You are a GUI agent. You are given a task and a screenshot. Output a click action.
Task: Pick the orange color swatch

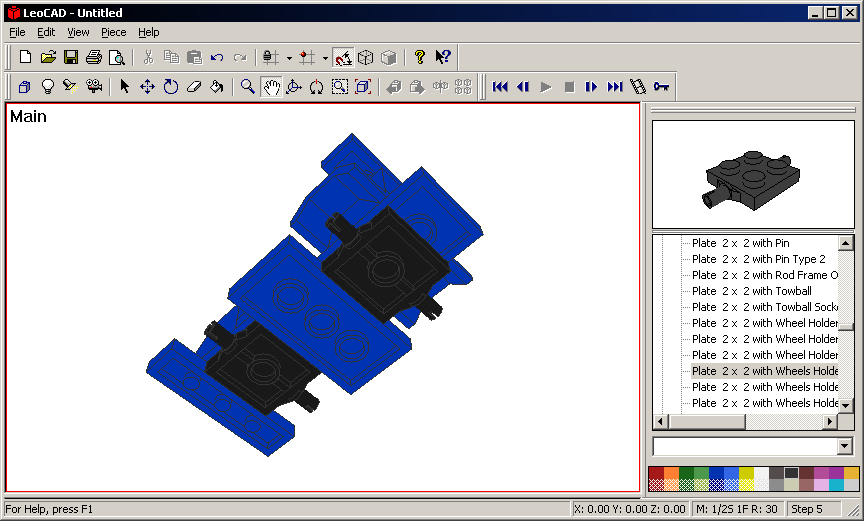(671, 472)
